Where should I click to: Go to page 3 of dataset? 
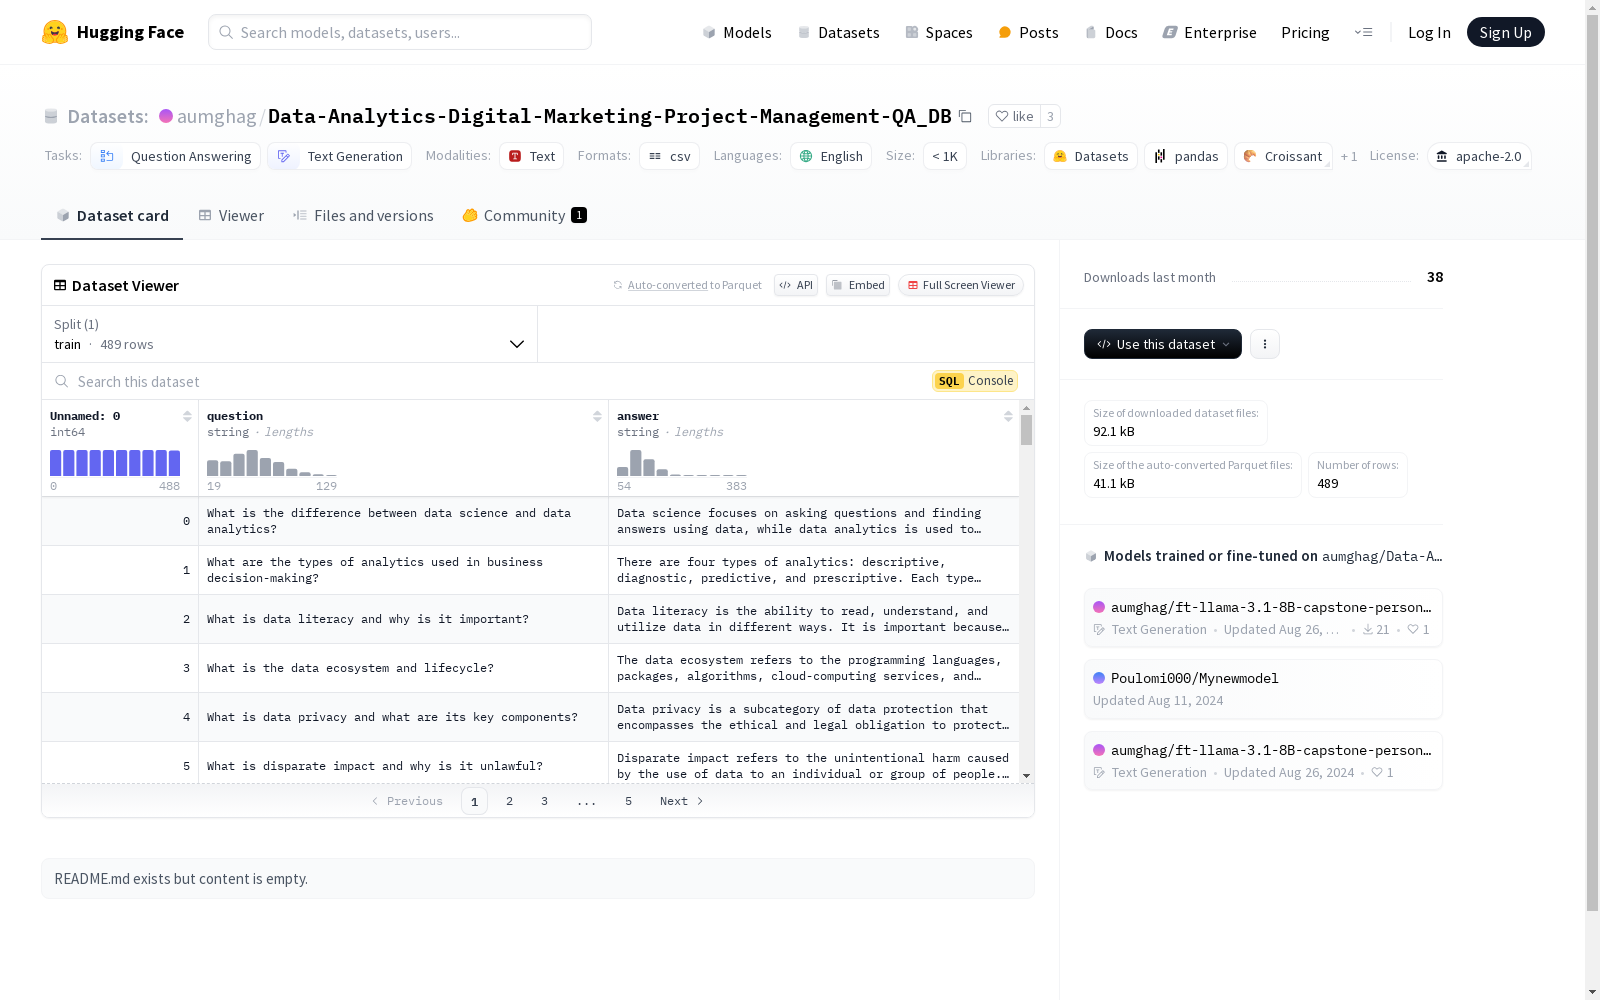[544, 801]
